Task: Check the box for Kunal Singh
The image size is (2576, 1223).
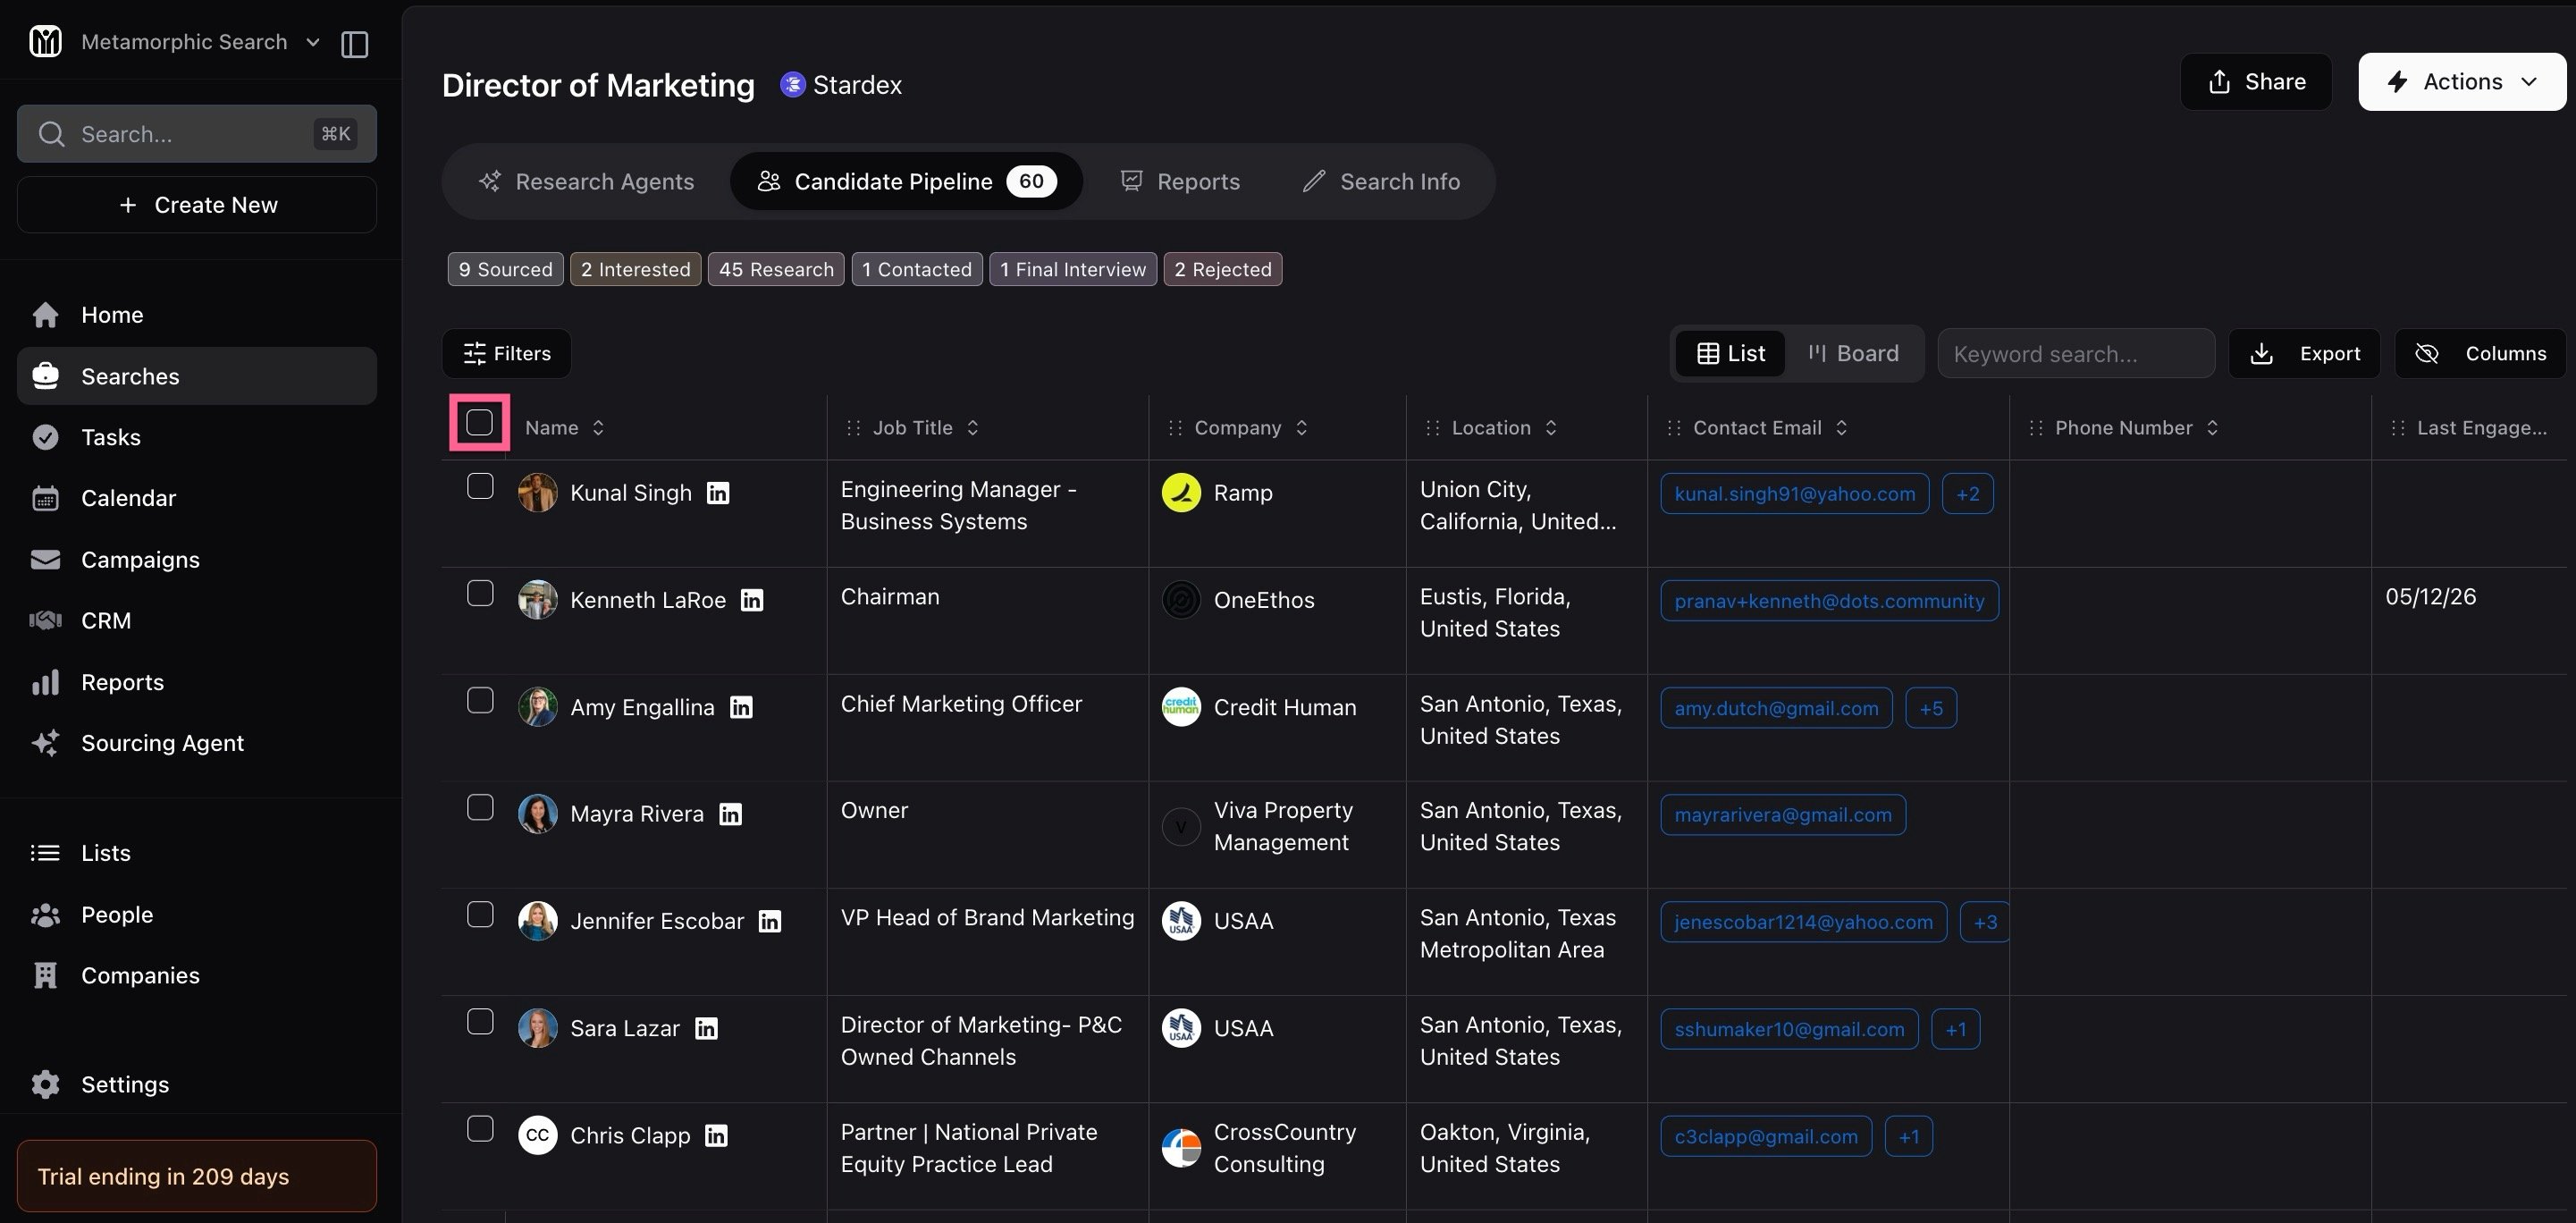Action: 480,486
